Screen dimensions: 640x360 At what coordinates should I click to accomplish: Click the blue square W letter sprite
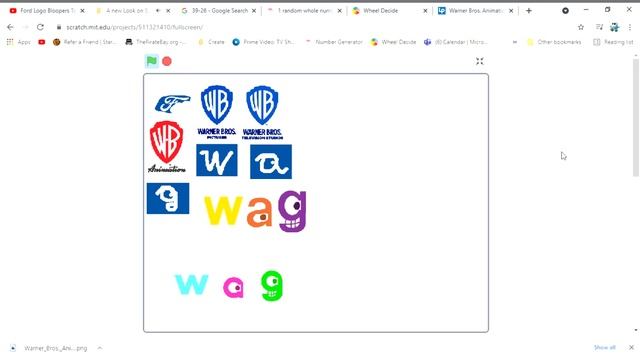[x=217, y=160]
